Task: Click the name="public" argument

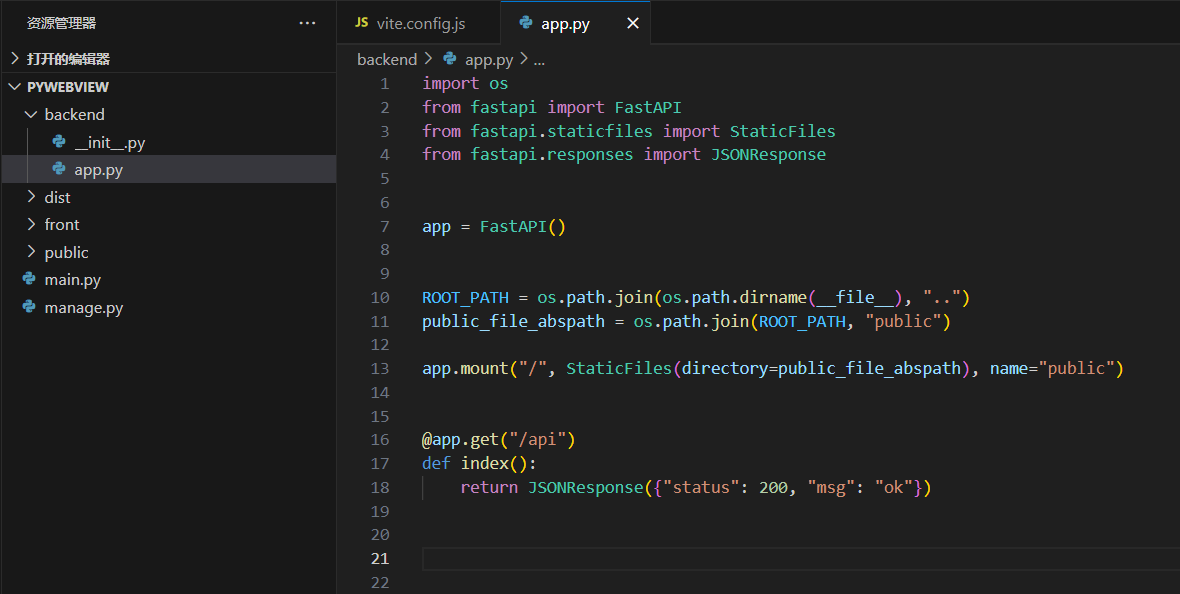Action: [x=1051, y=369]
